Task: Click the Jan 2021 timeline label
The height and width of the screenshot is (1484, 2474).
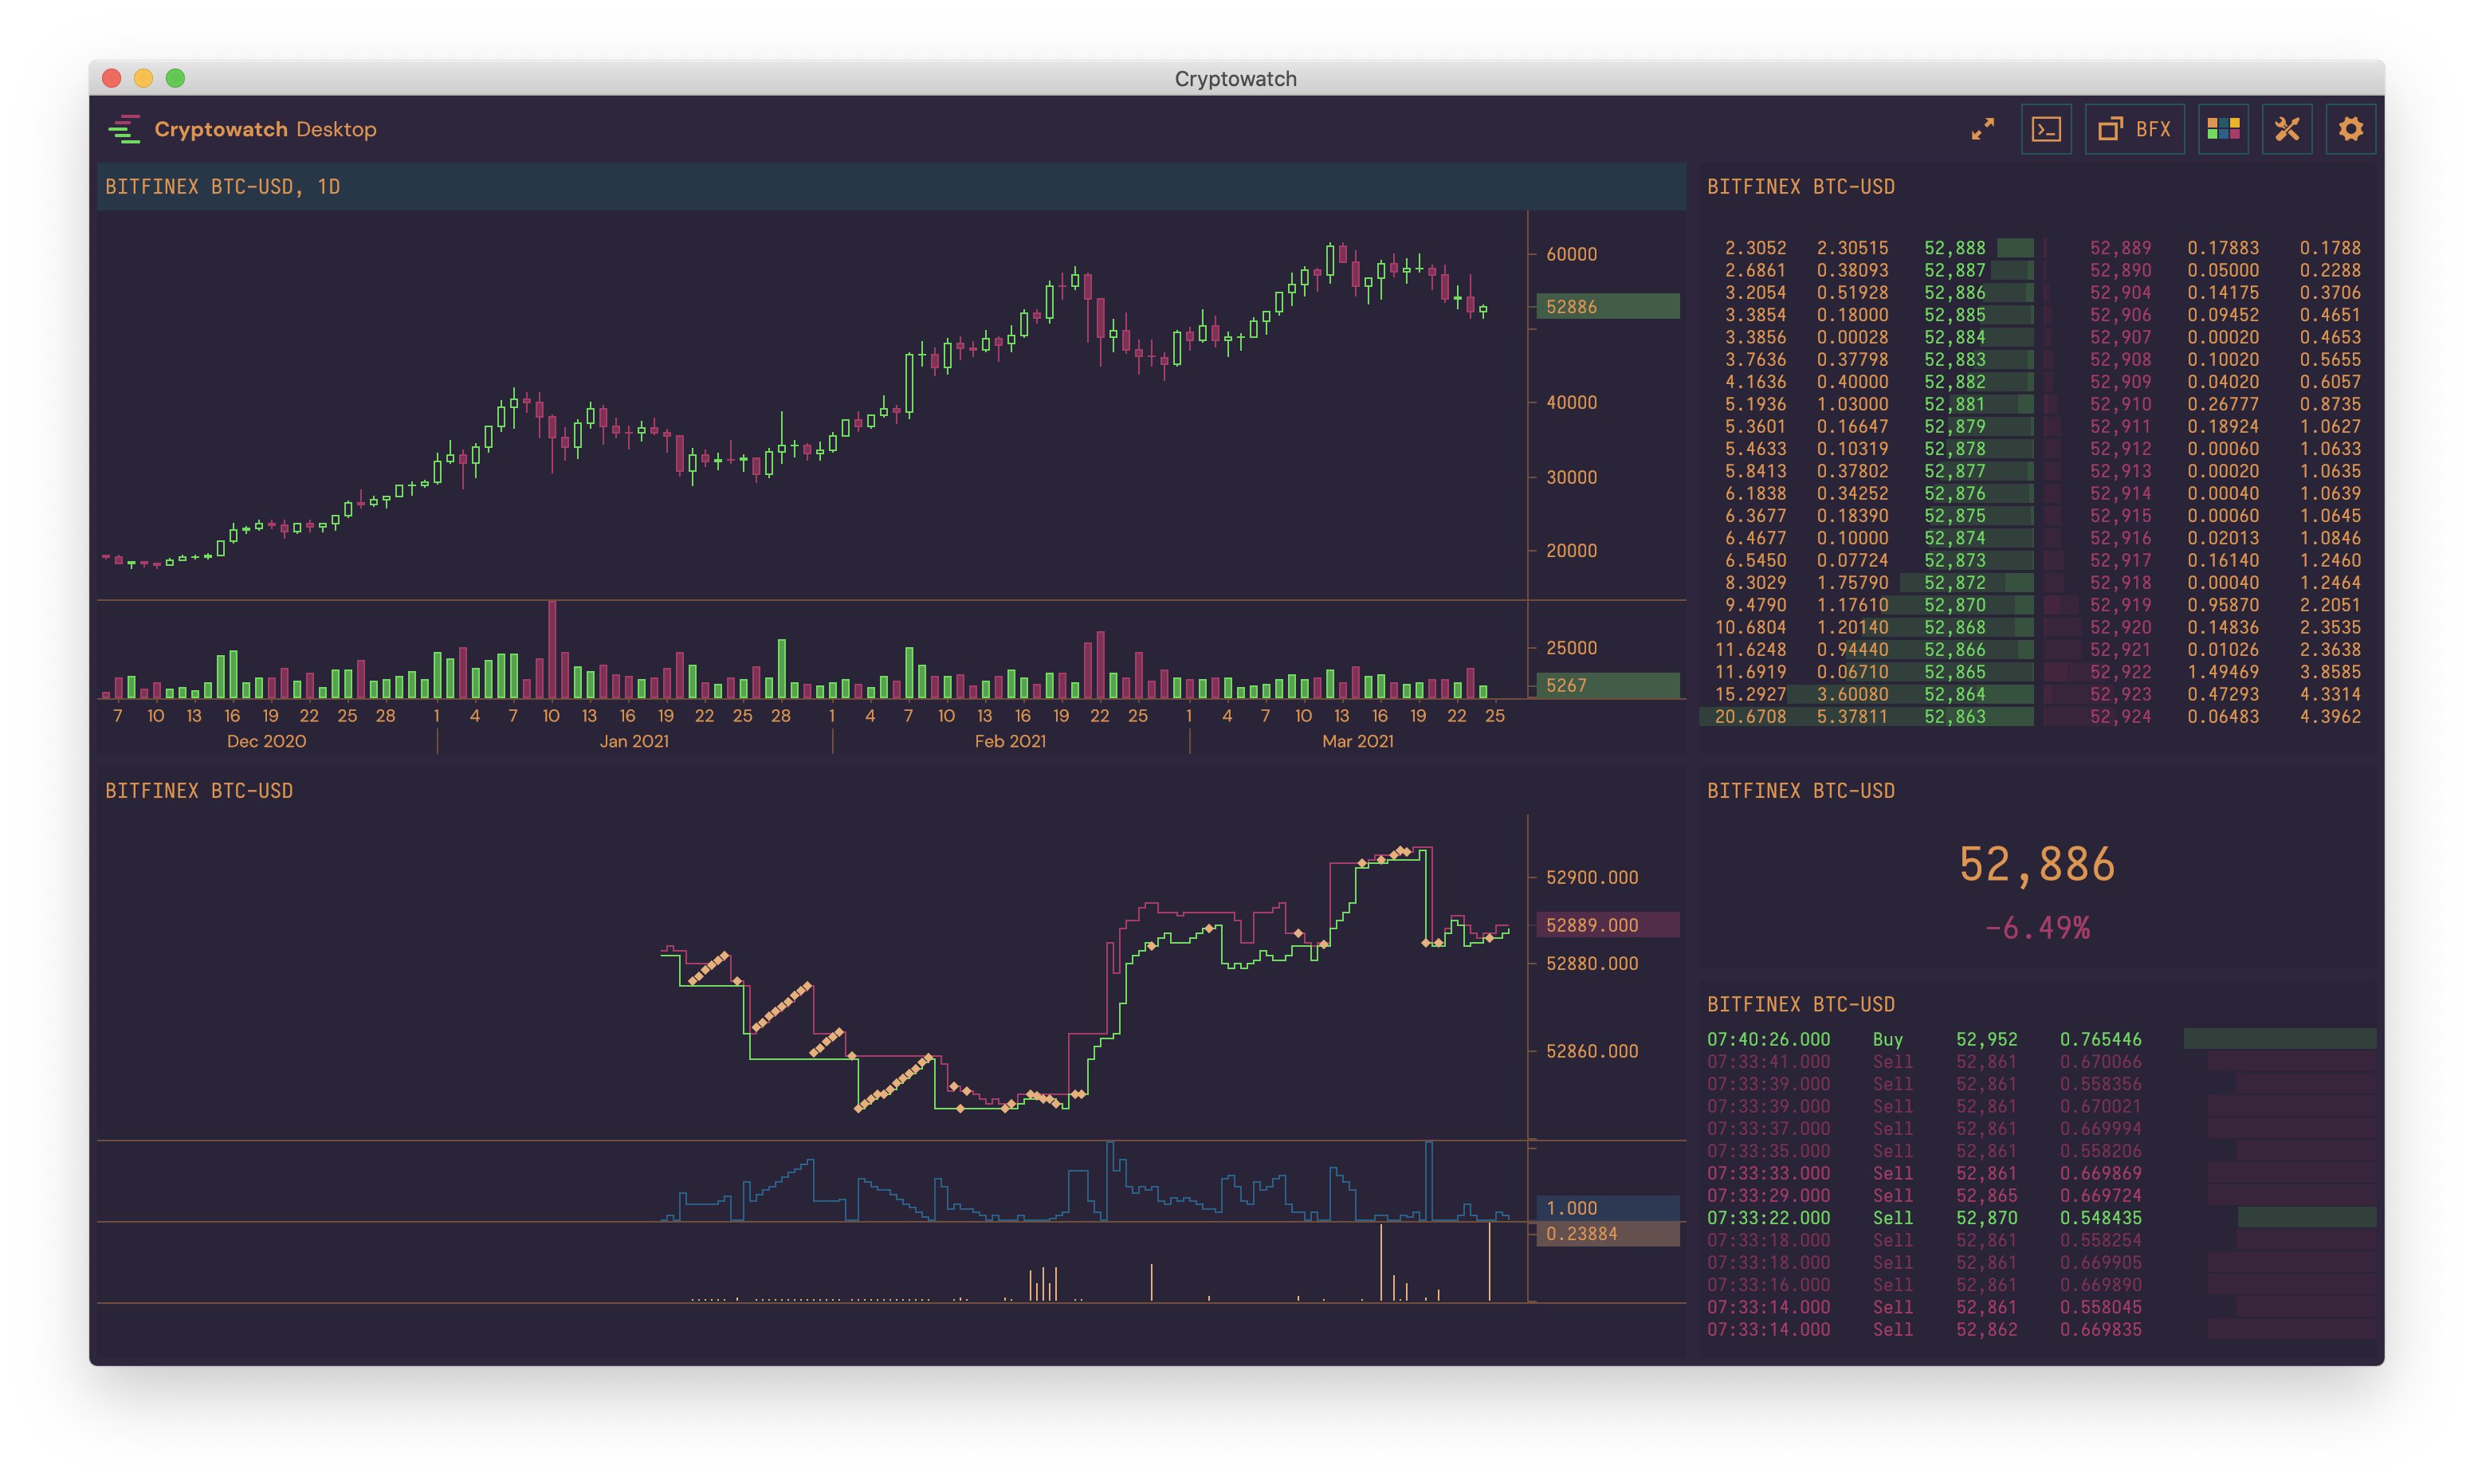Action: pos(634,741)
